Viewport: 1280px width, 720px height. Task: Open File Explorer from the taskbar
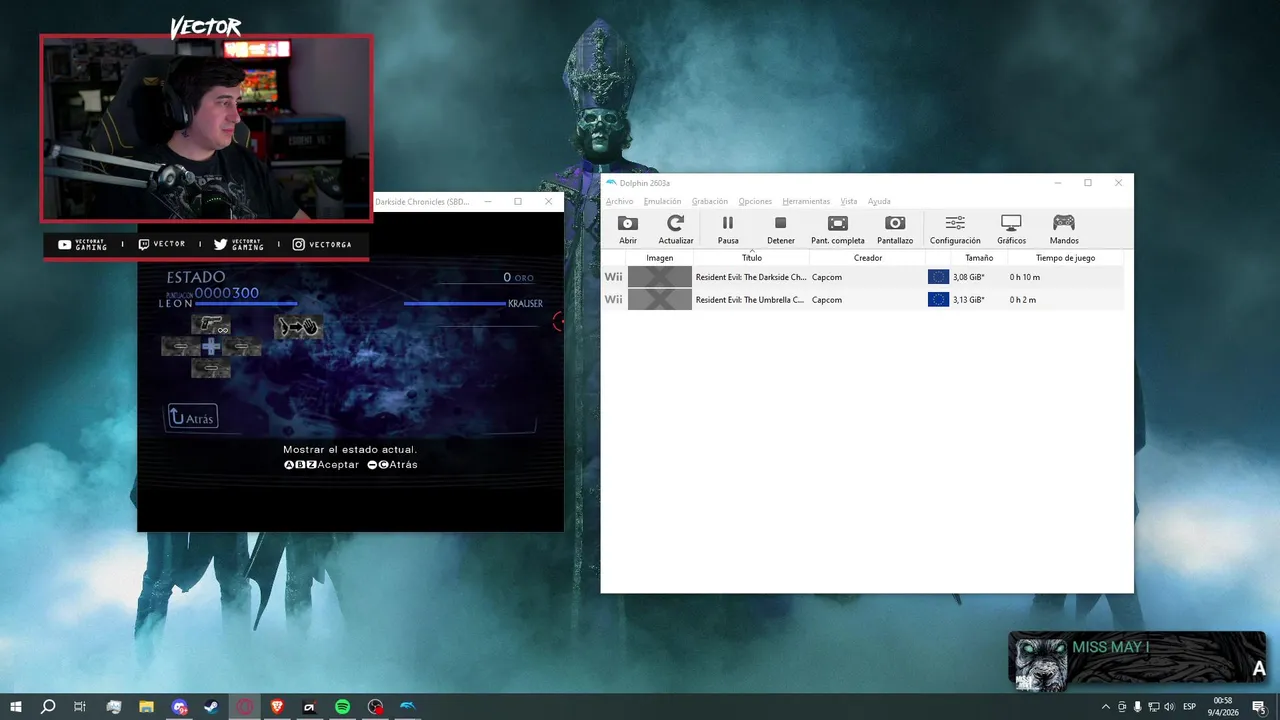(x=146, y=707)
